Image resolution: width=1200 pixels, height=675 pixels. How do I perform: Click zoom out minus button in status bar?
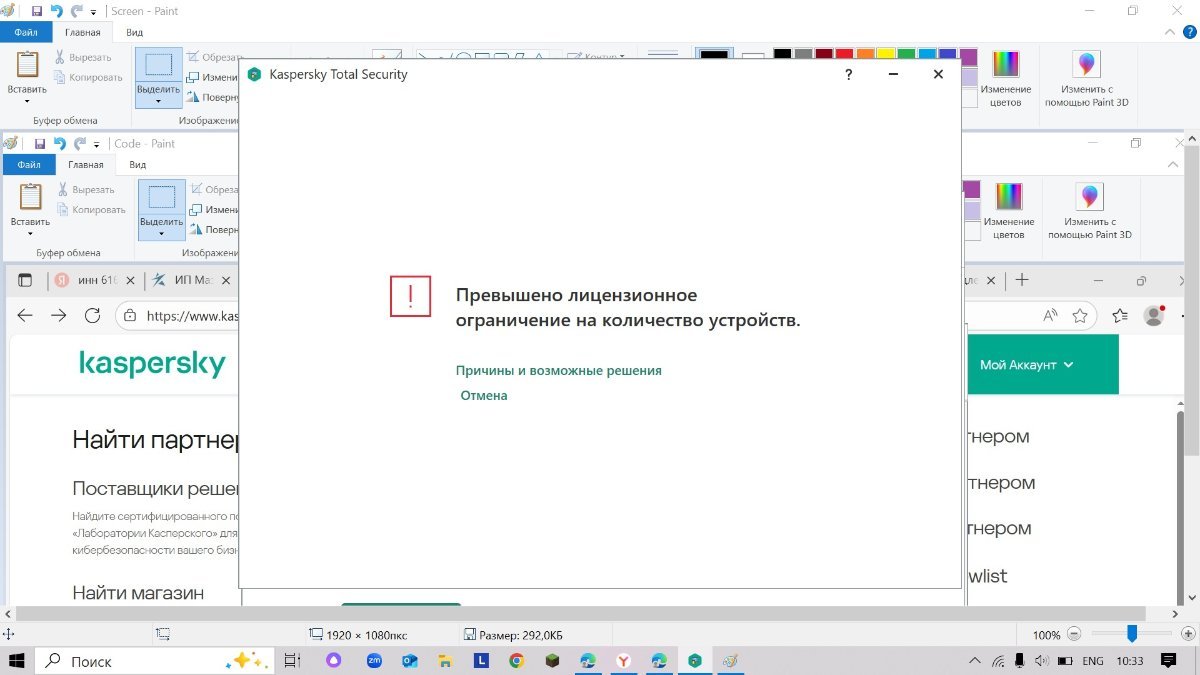point(1074,634)
